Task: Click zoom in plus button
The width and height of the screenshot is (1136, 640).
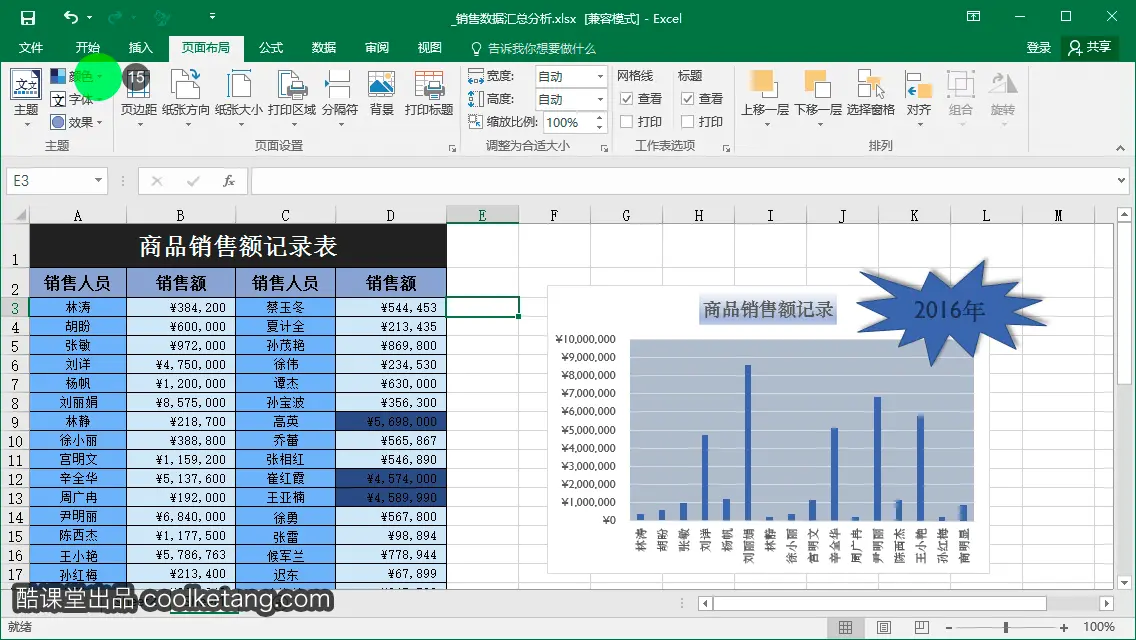Action: tap(1064, 628)
